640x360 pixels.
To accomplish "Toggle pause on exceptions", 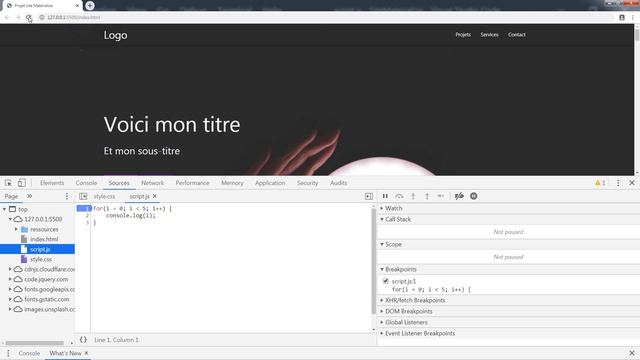I will 473,196.
